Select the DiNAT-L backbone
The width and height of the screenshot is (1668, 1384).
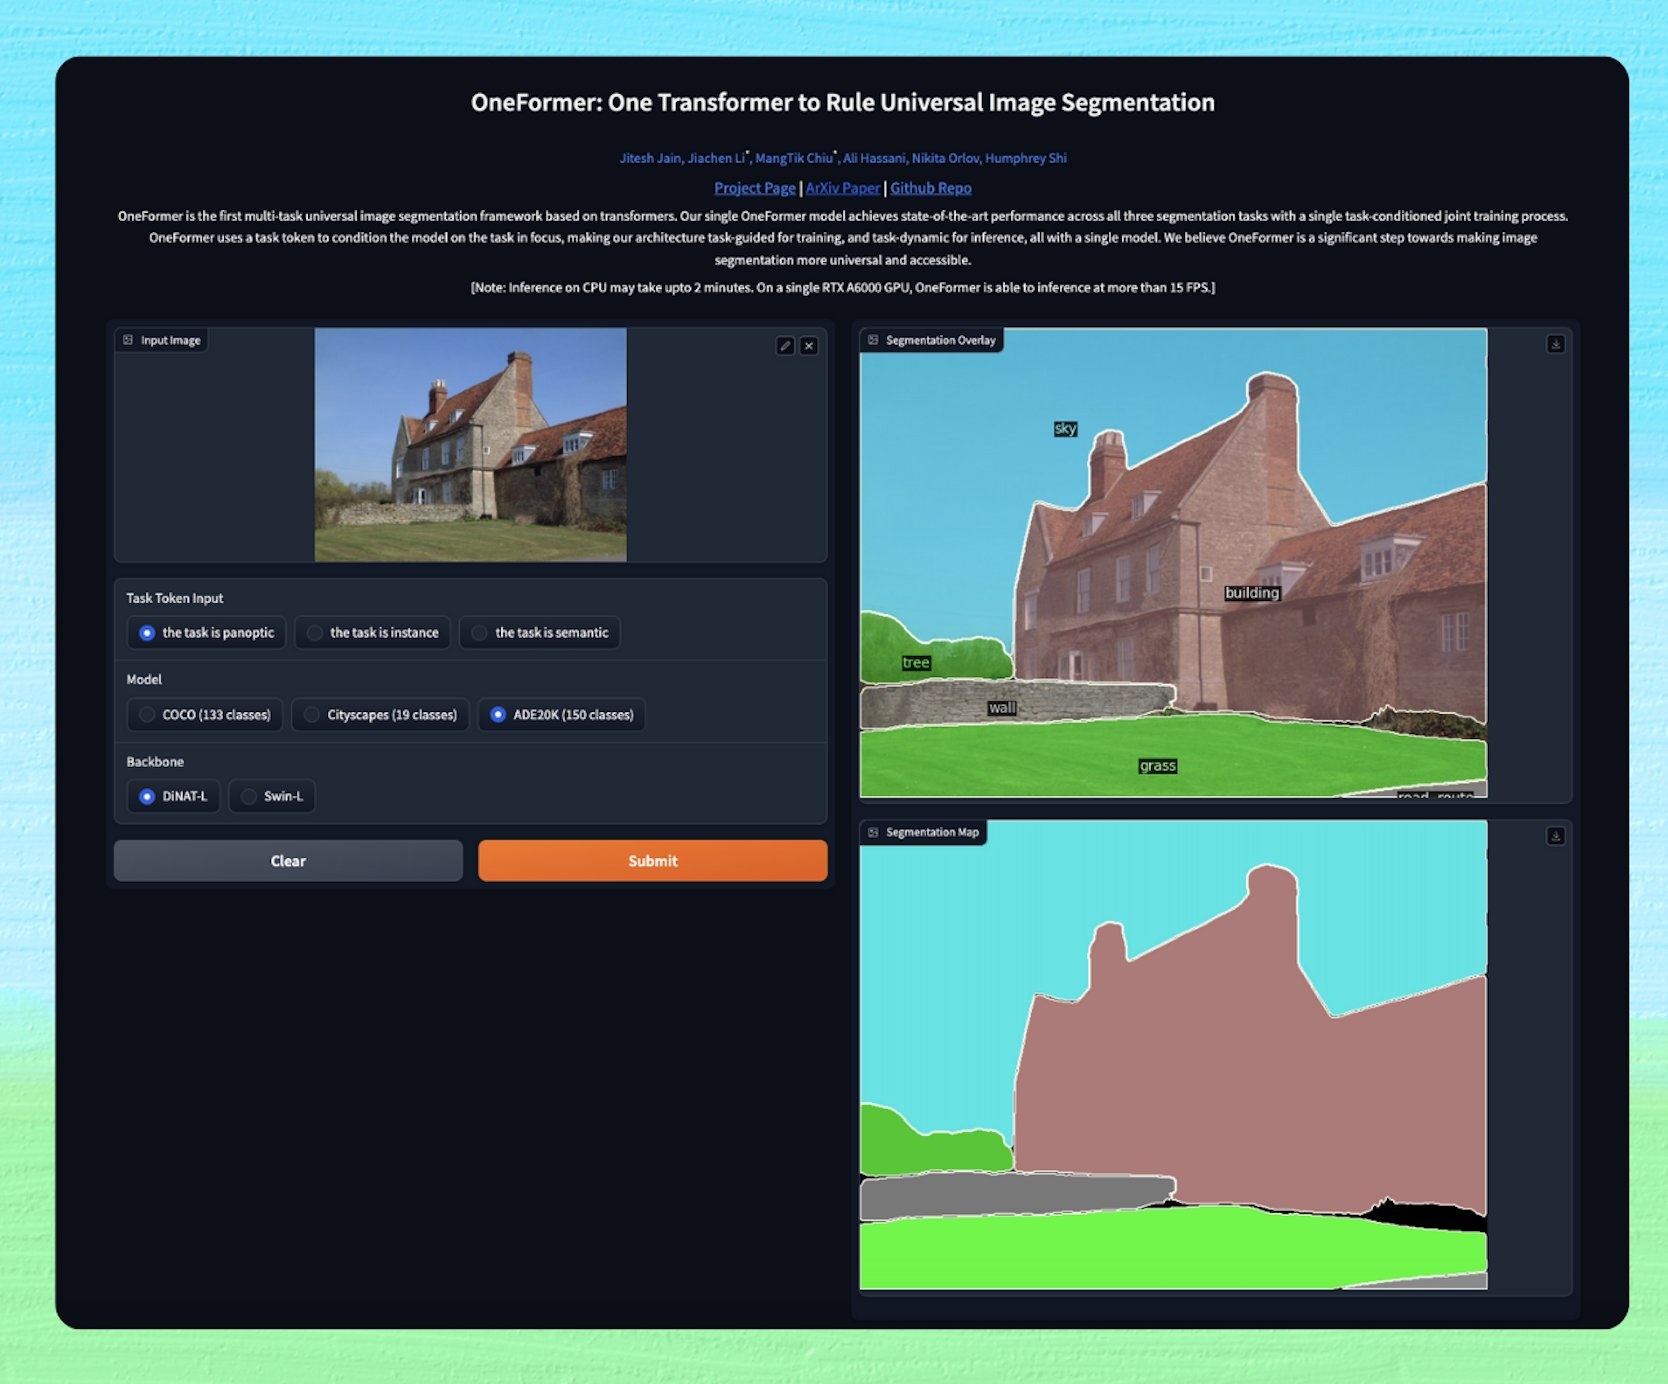147,797
